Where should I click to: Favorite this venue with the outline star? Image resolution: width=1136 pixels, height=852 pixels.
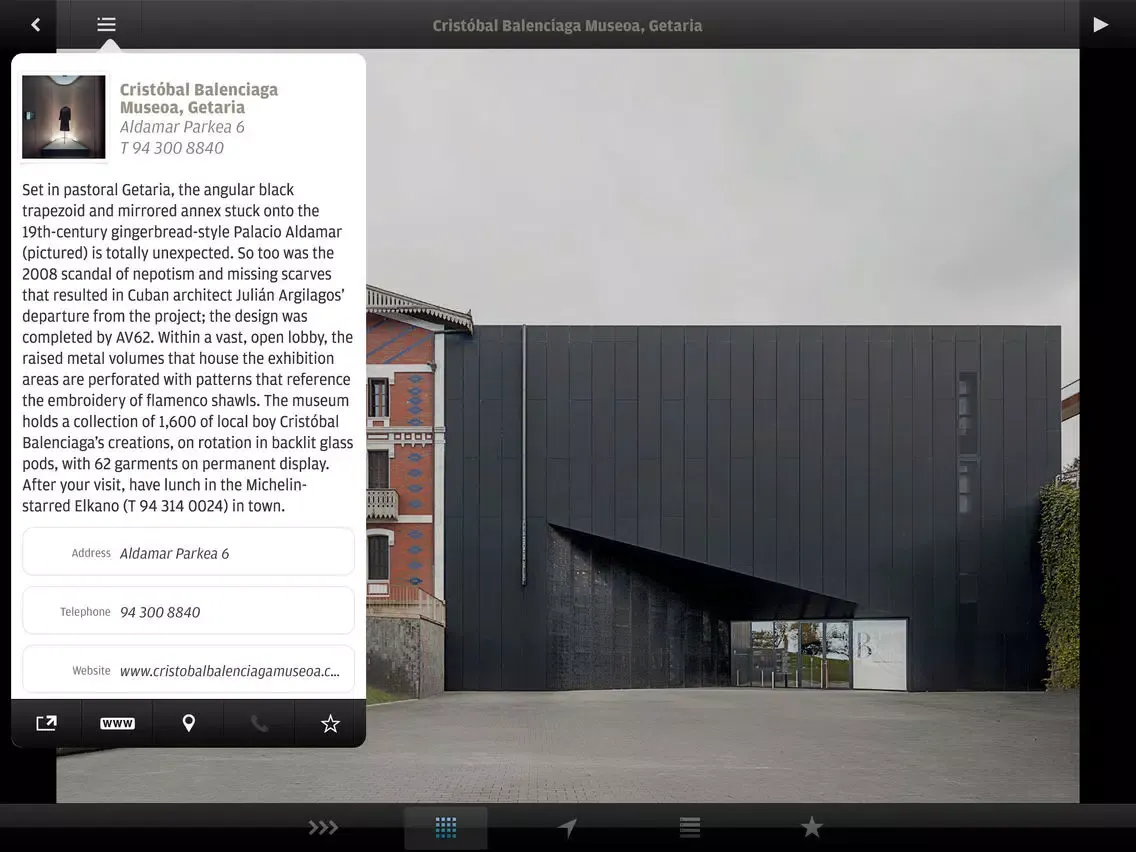tap(330, 723)
